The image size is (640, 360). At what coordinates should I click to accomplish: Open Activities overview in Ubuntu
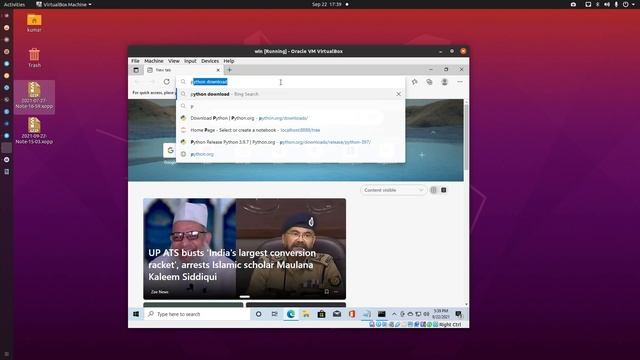(14, 4)
